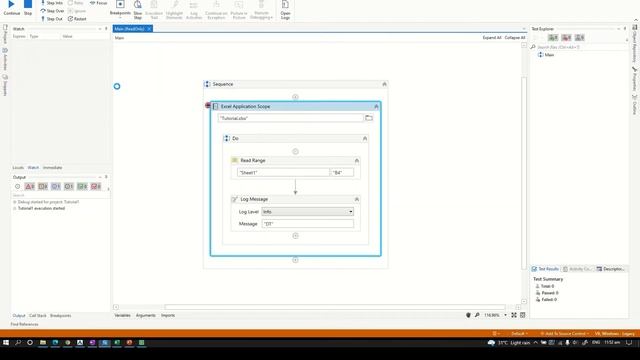The image size is (640, 360).
Task: Click the fit to screen icon
Action: (514, 315)
